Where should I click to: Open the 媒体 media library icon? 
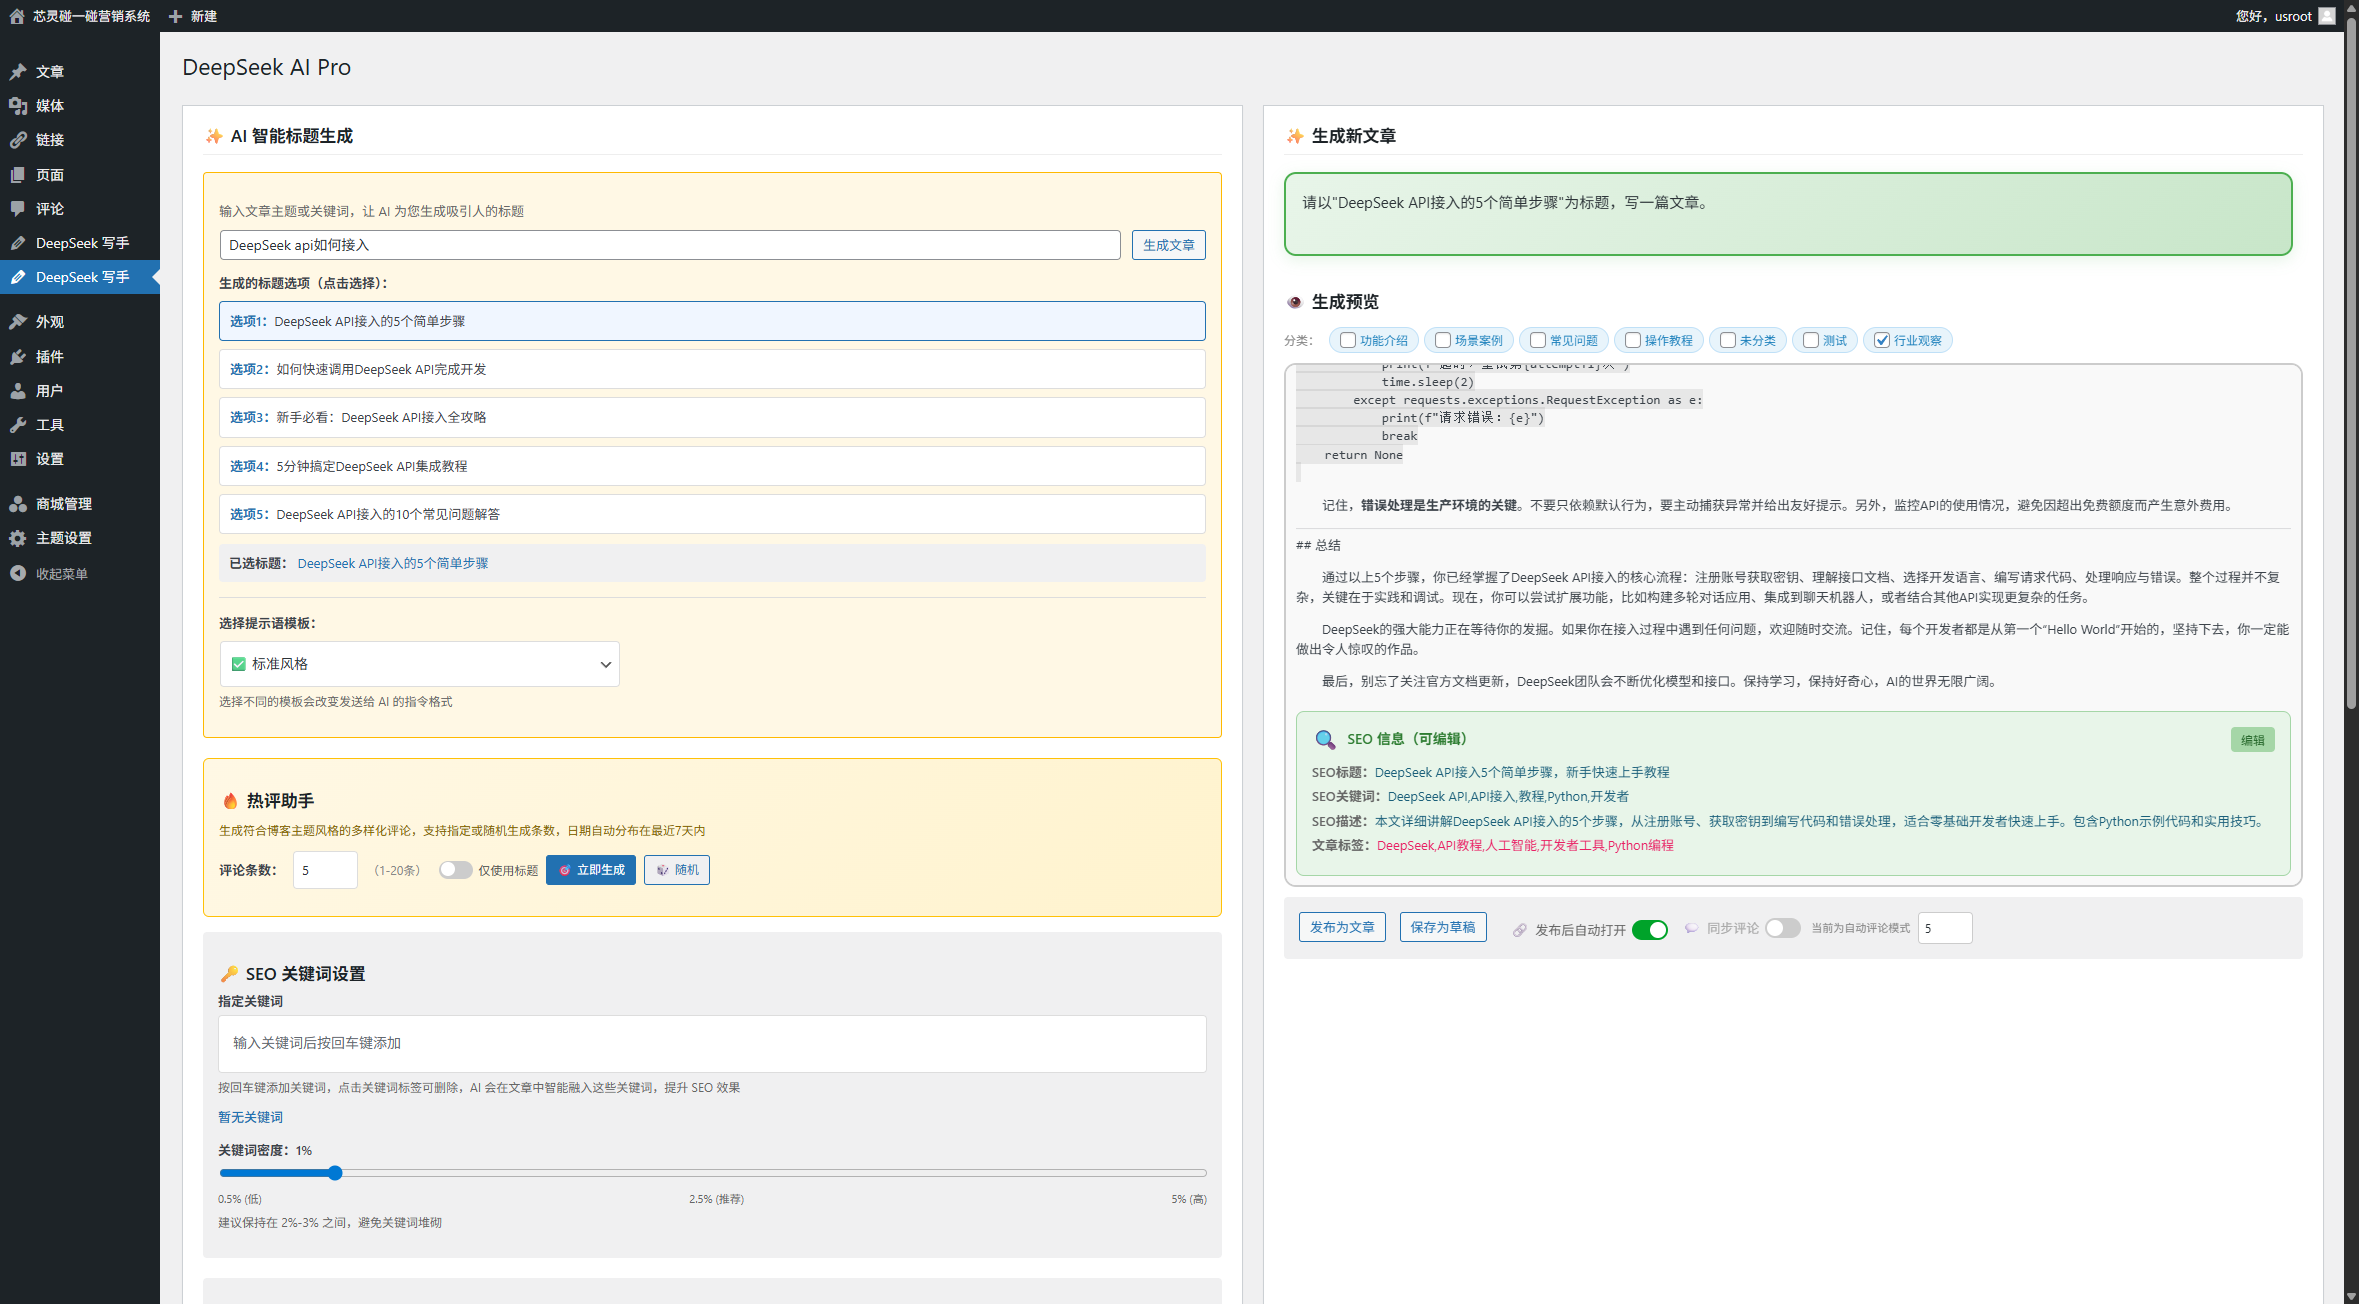coord(18,106)
